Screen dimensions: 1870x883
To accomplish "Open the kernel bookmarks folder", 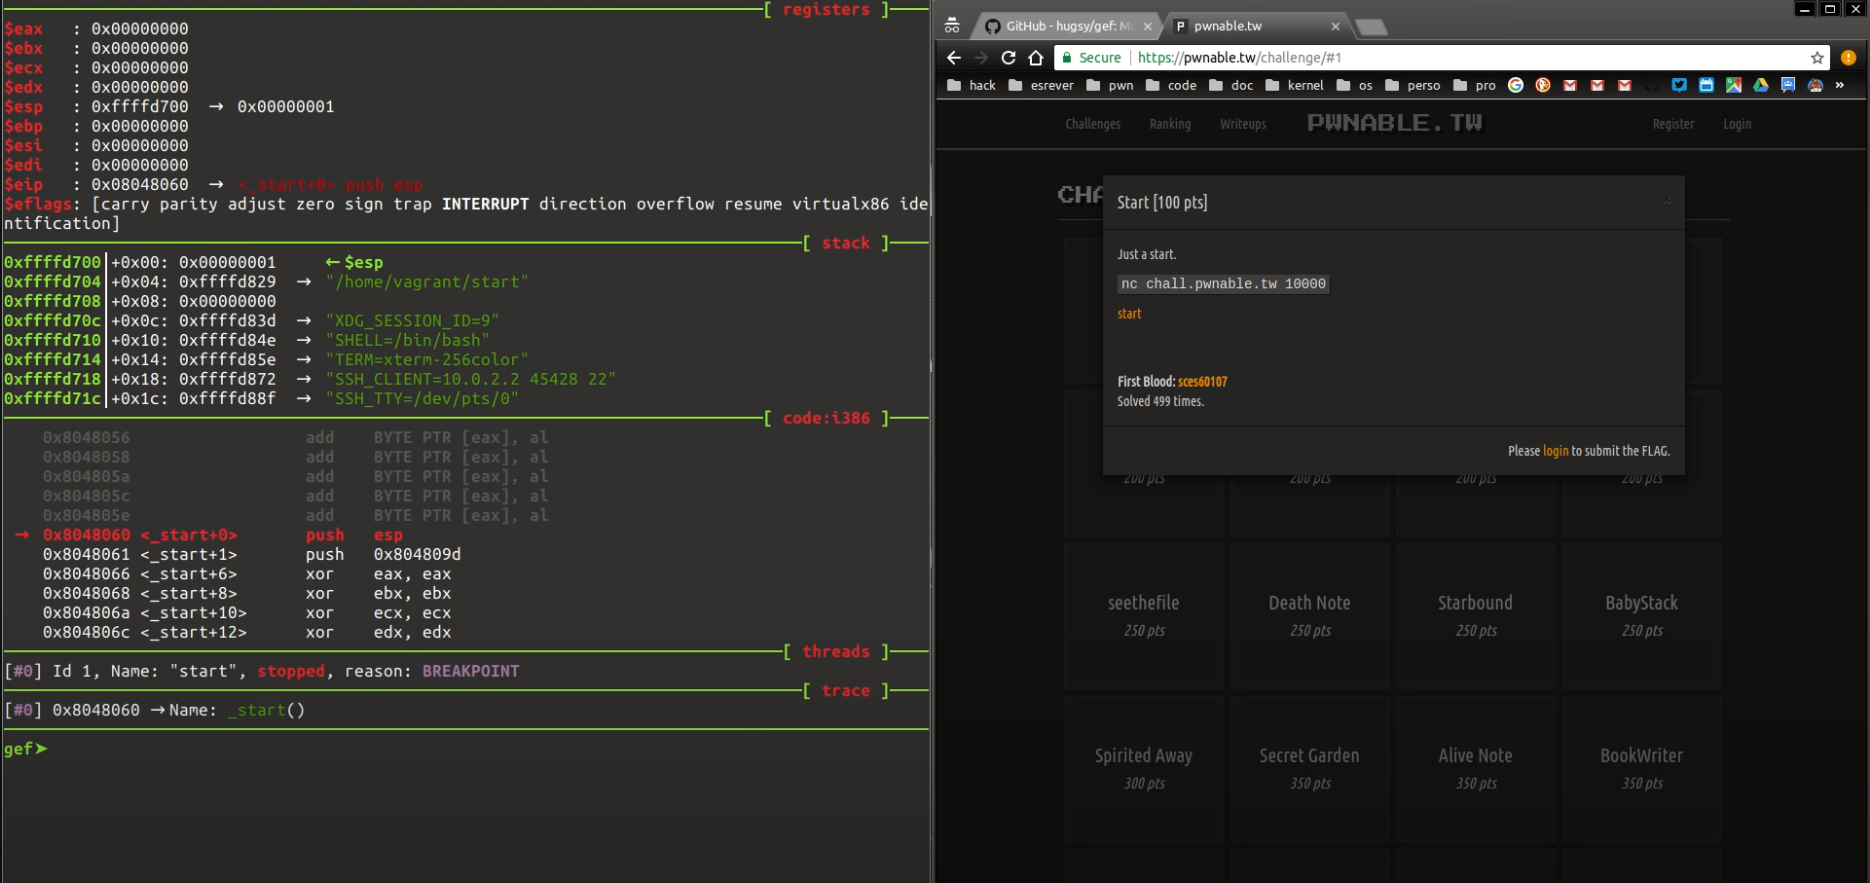I will 1295,85.
